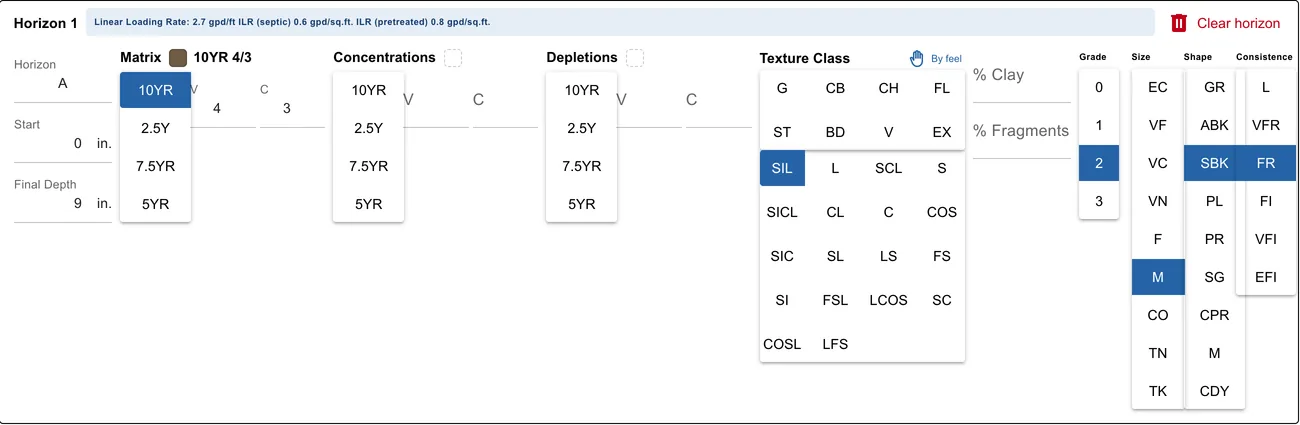Click the Clear horizon button text

1238,23
